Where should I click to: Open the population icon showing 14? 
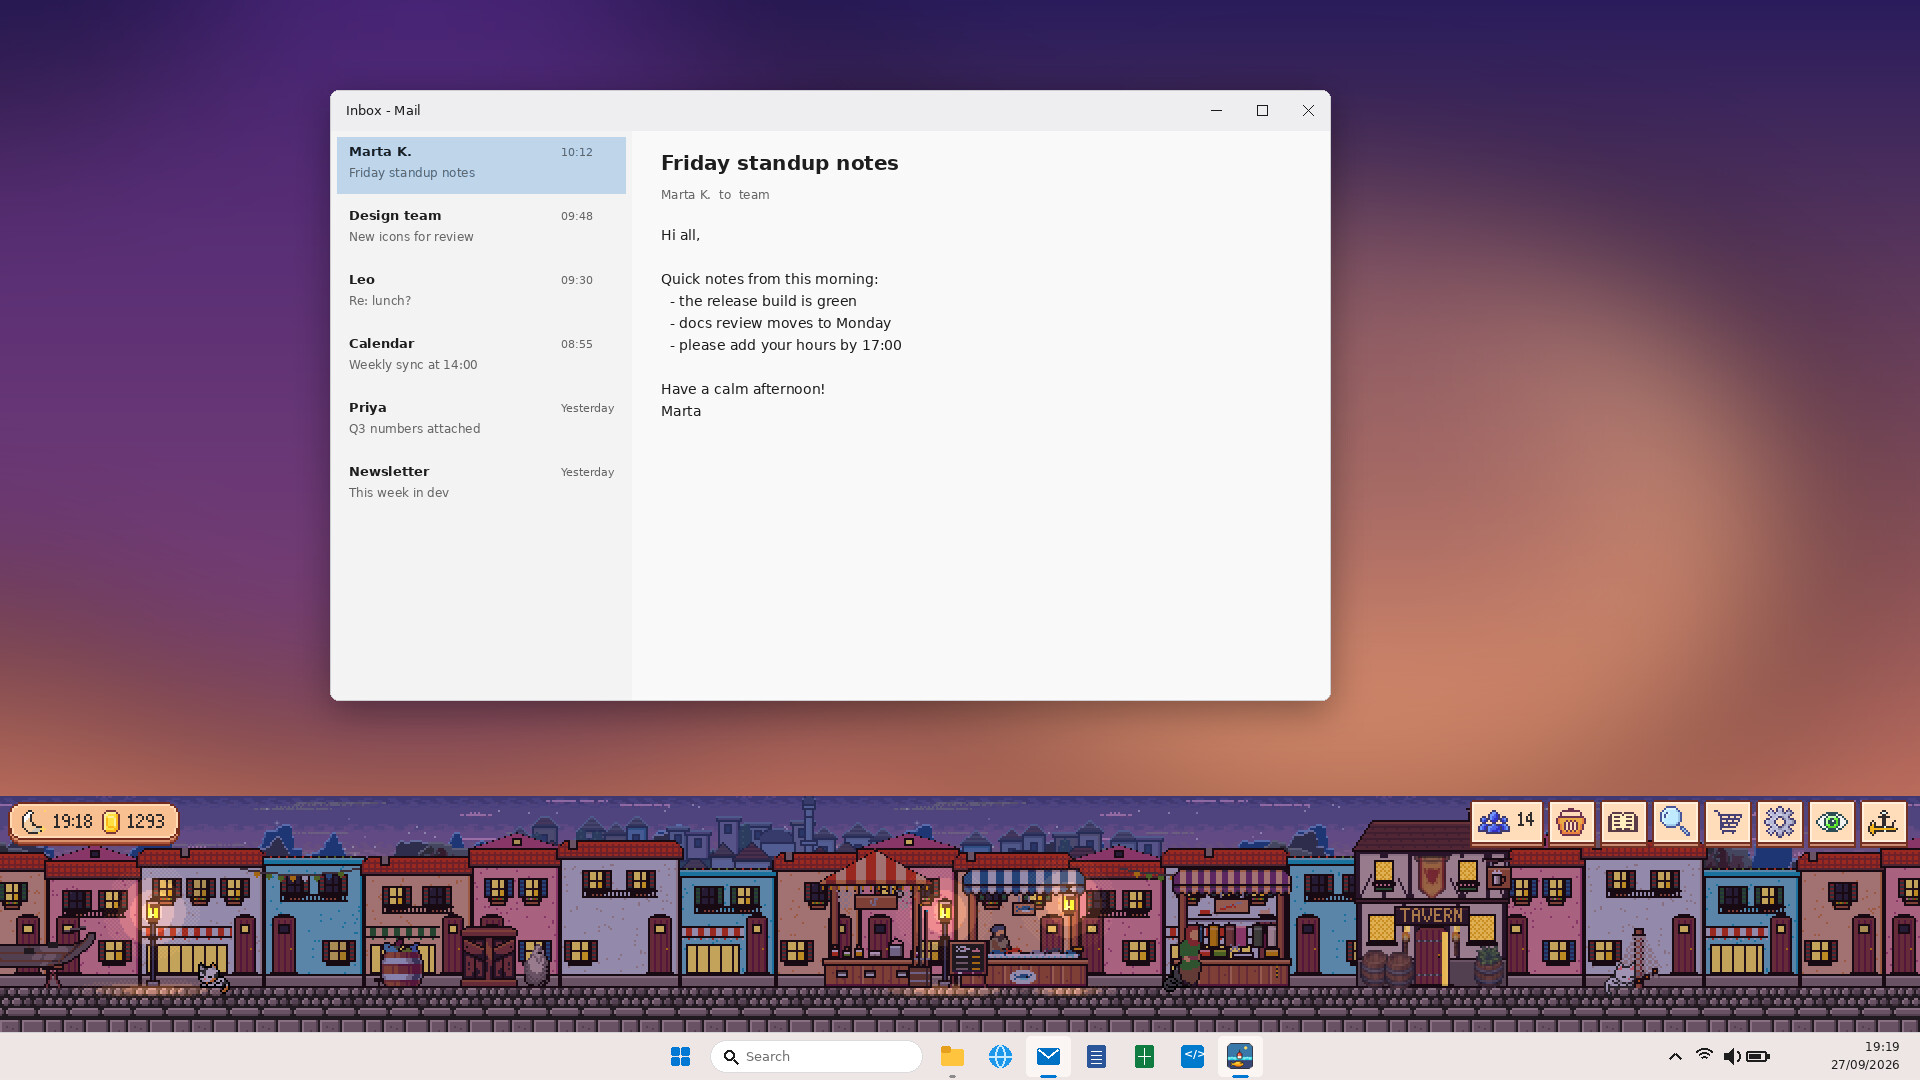point(1506,822)
